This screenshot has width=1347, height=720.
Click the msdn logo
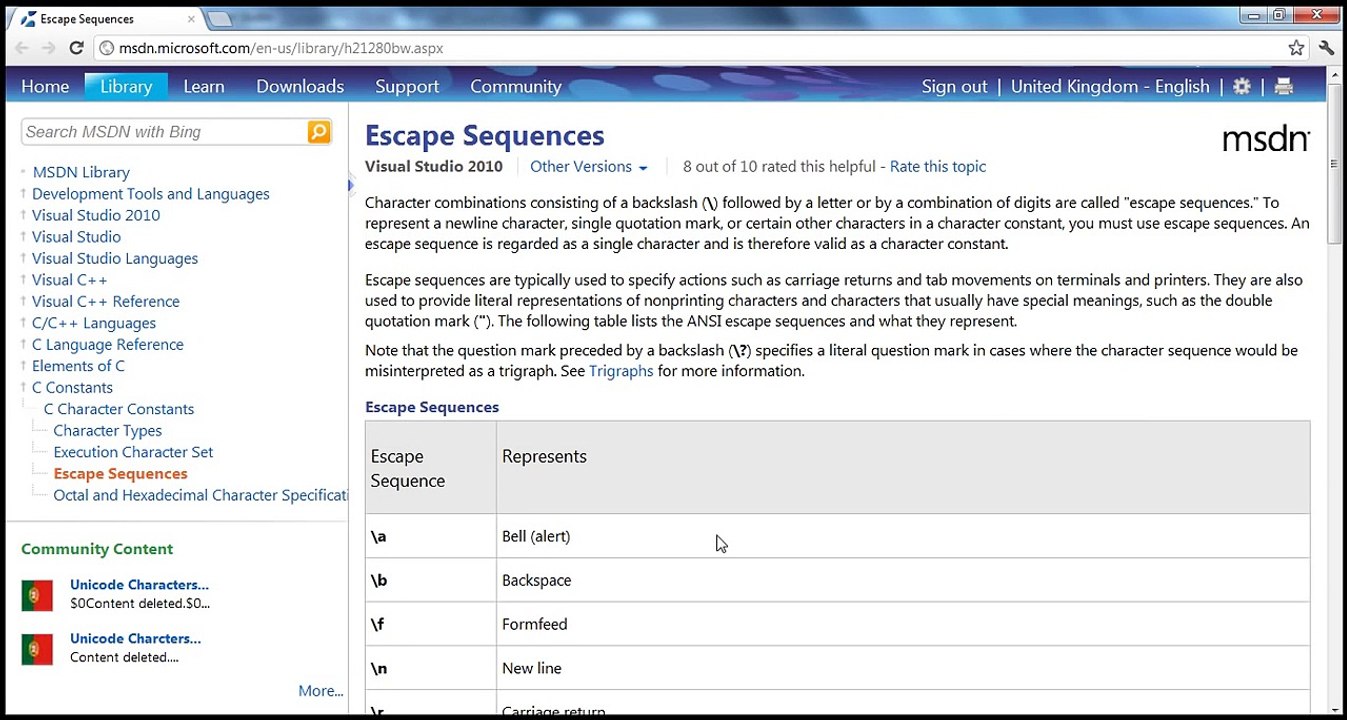[x=1266, y=139]
